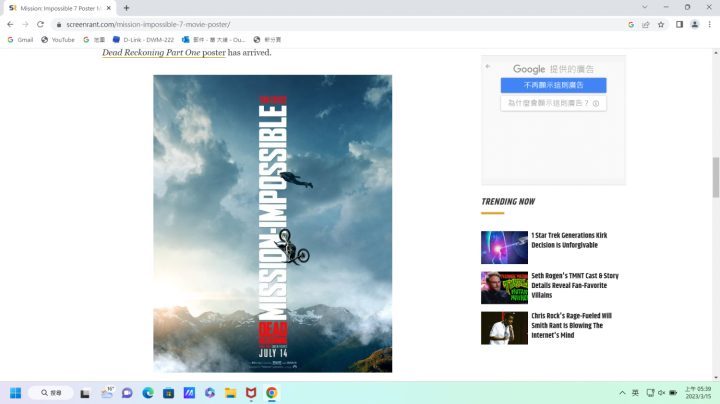Reload the Screenrant page
This screenshot has height=404, width=720.
coord(40,24)
